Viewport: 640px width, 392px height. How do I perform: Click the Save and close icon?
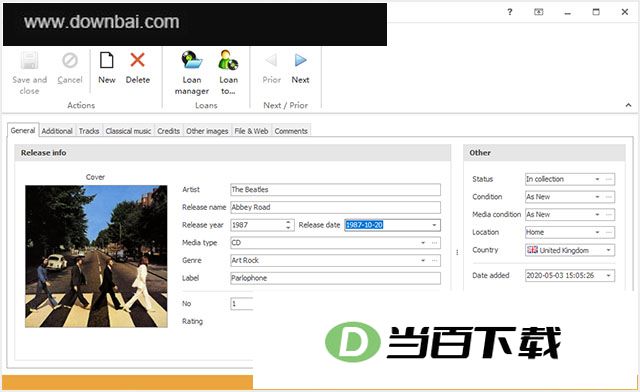[x=29, y=60]
